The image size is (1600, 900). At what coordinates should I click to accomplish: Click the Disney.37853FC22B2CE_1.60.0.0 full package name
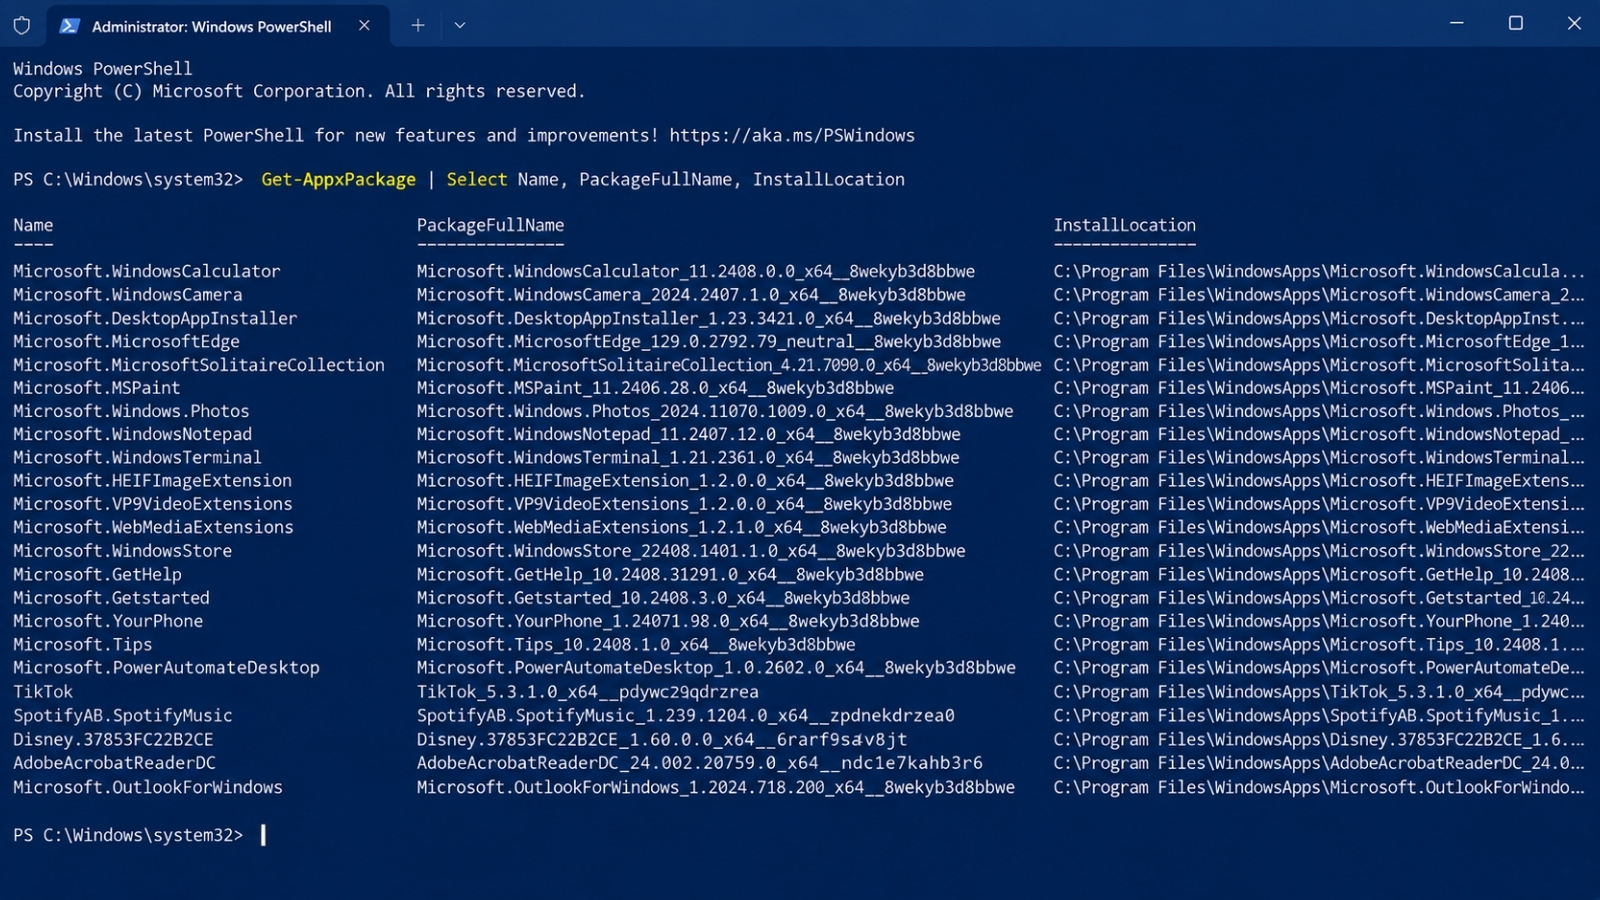coord(662,740)
